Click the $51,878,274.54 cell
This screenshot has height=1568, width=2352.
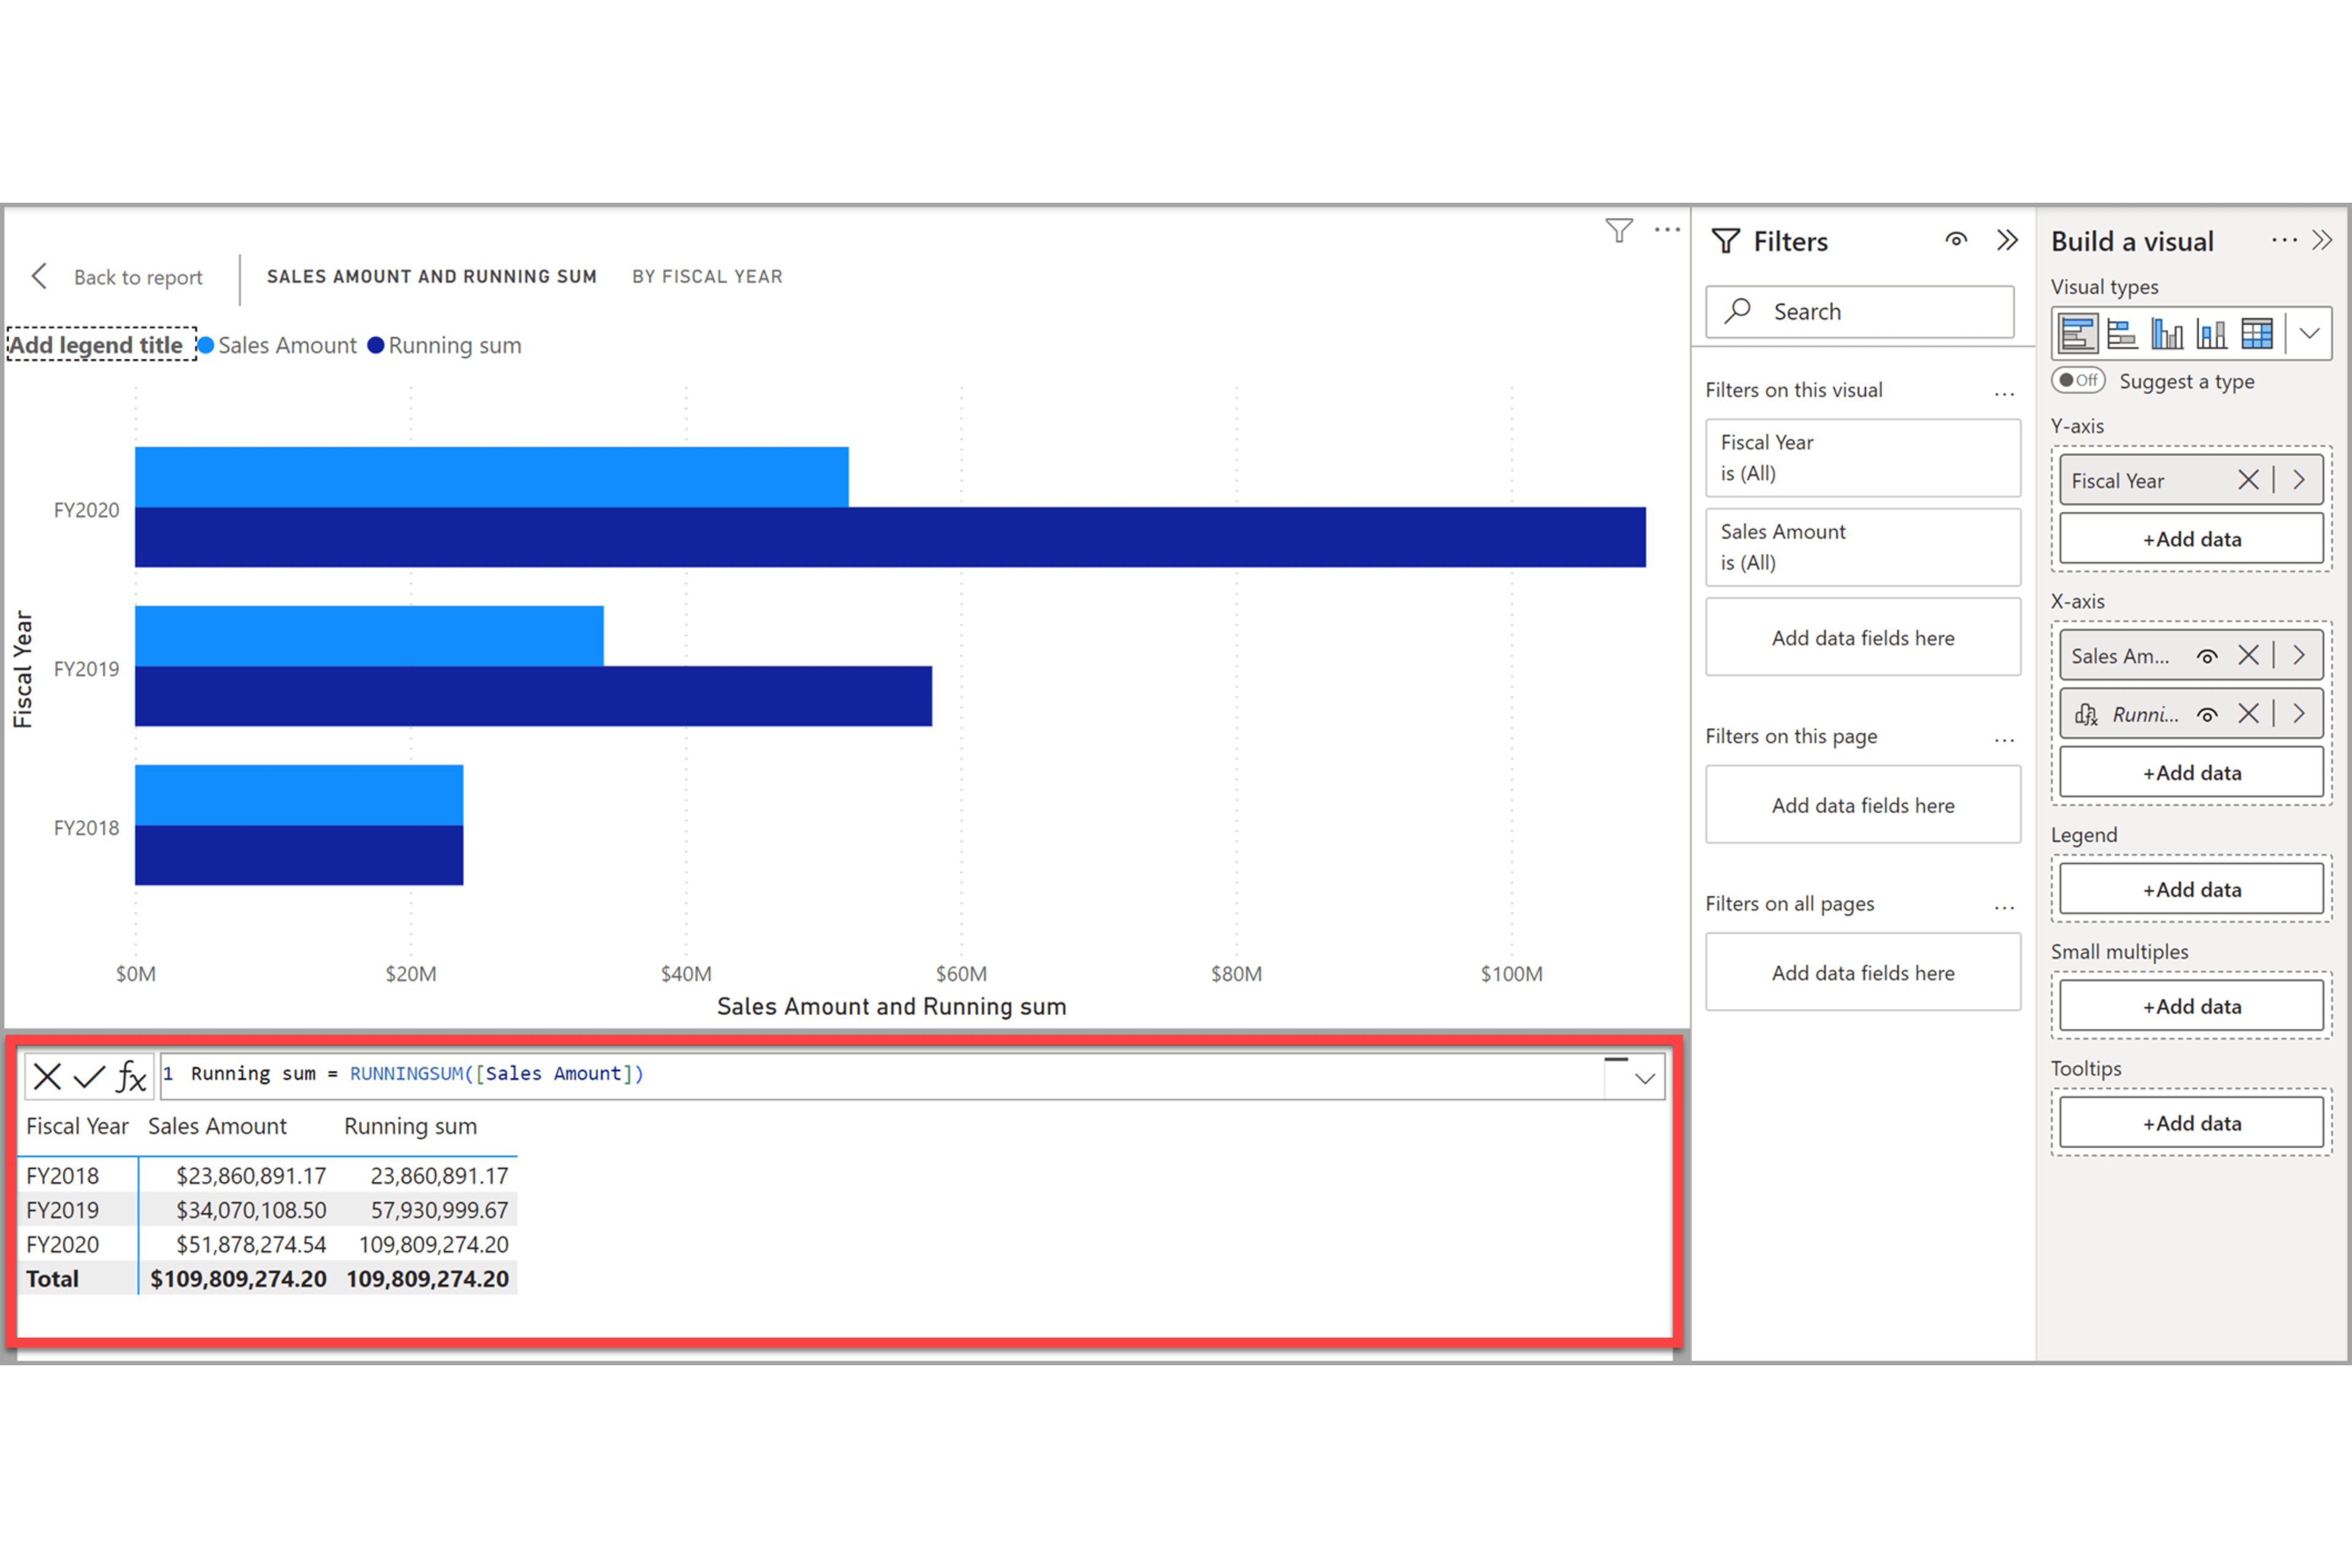[x=251, y=1245]
